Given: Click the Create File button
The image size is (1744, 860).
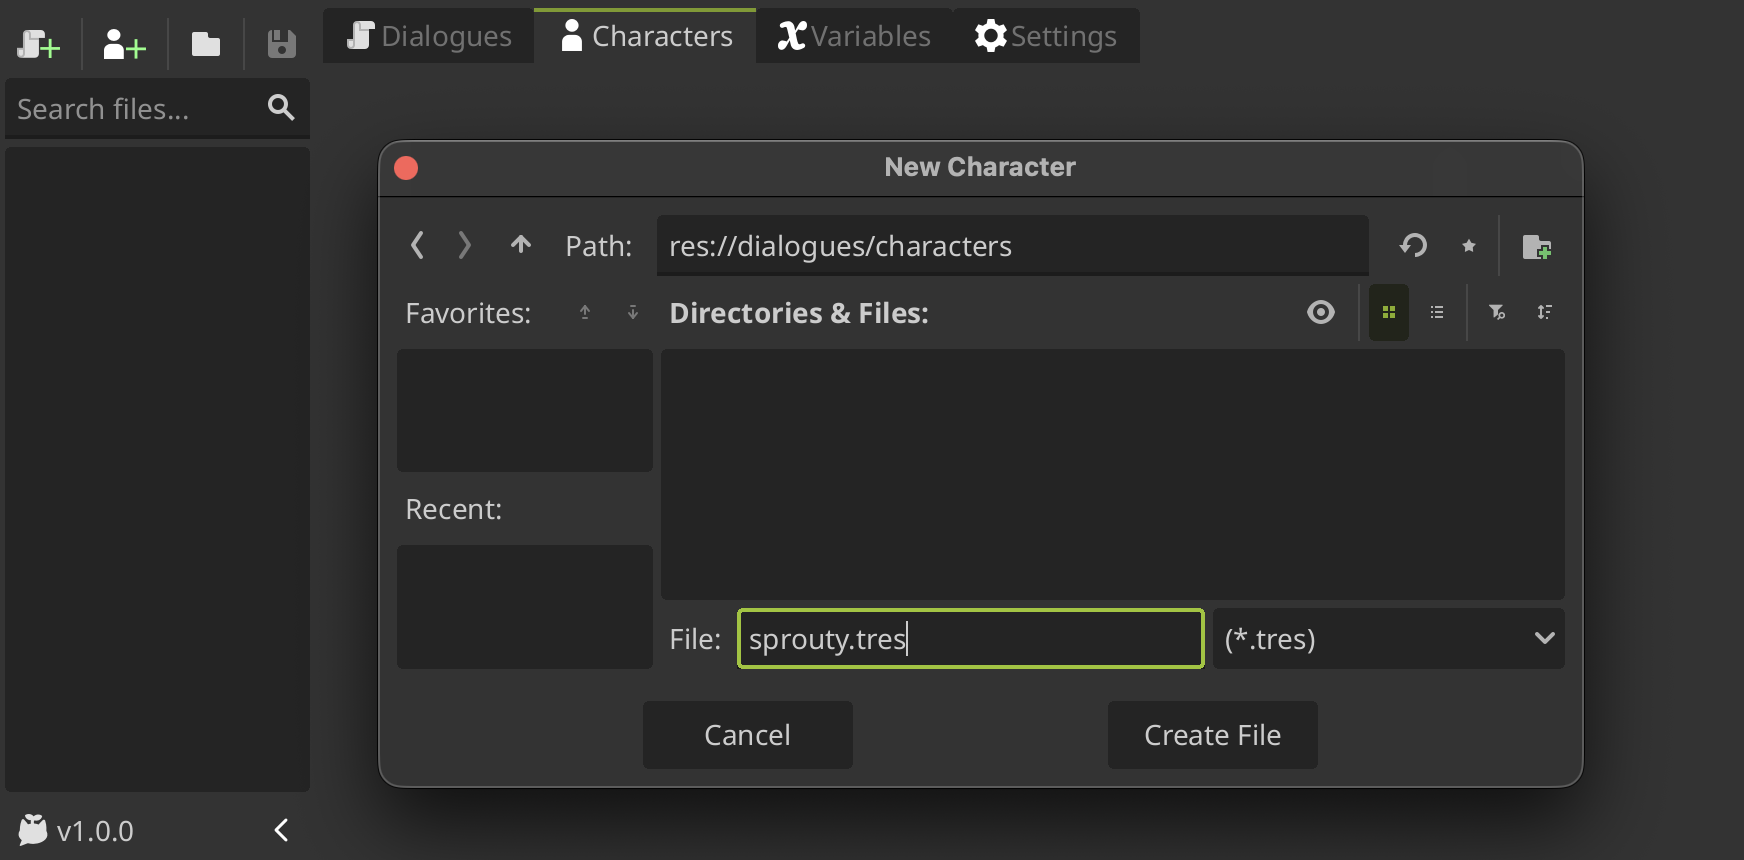Looking at the screenshot, I should pos(1213,735).
